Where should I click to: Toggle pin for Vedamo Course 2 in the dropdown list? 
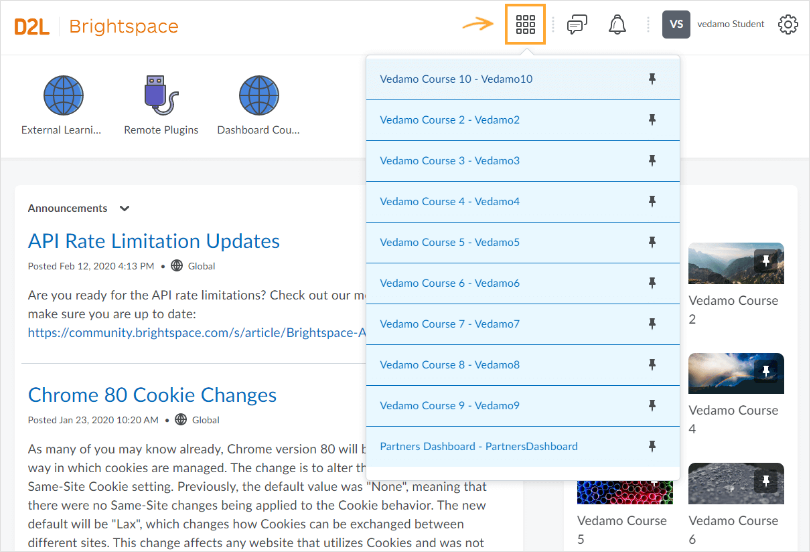pyautogui.click(x=652, y=119)
